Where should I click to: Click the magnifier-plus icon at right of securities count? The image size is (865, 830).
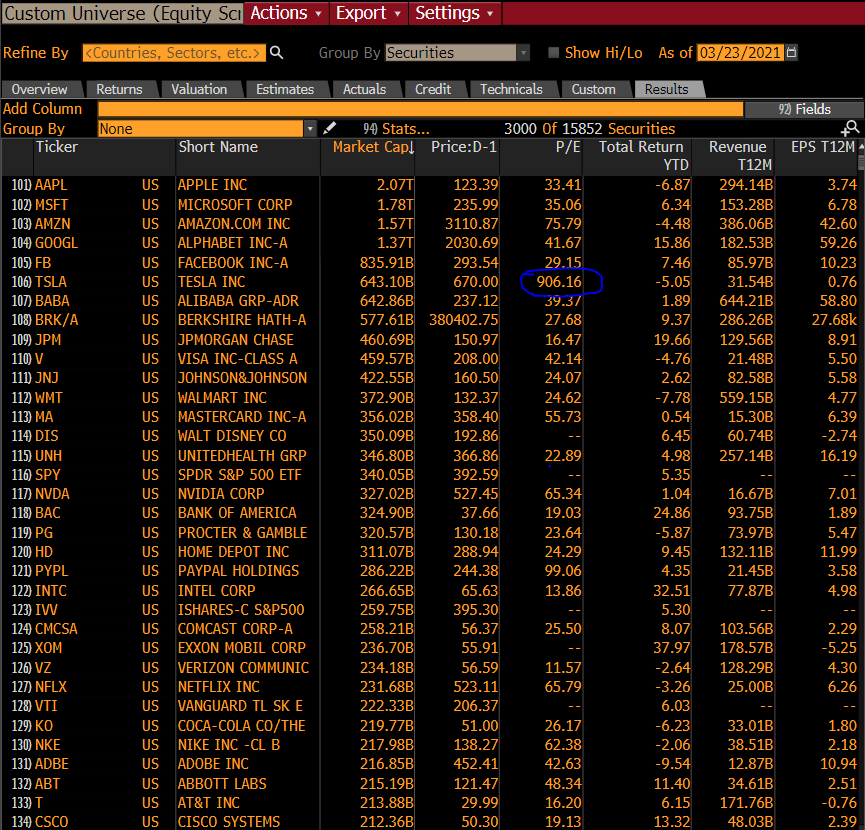pyautogui.click(x=850, y=128)
